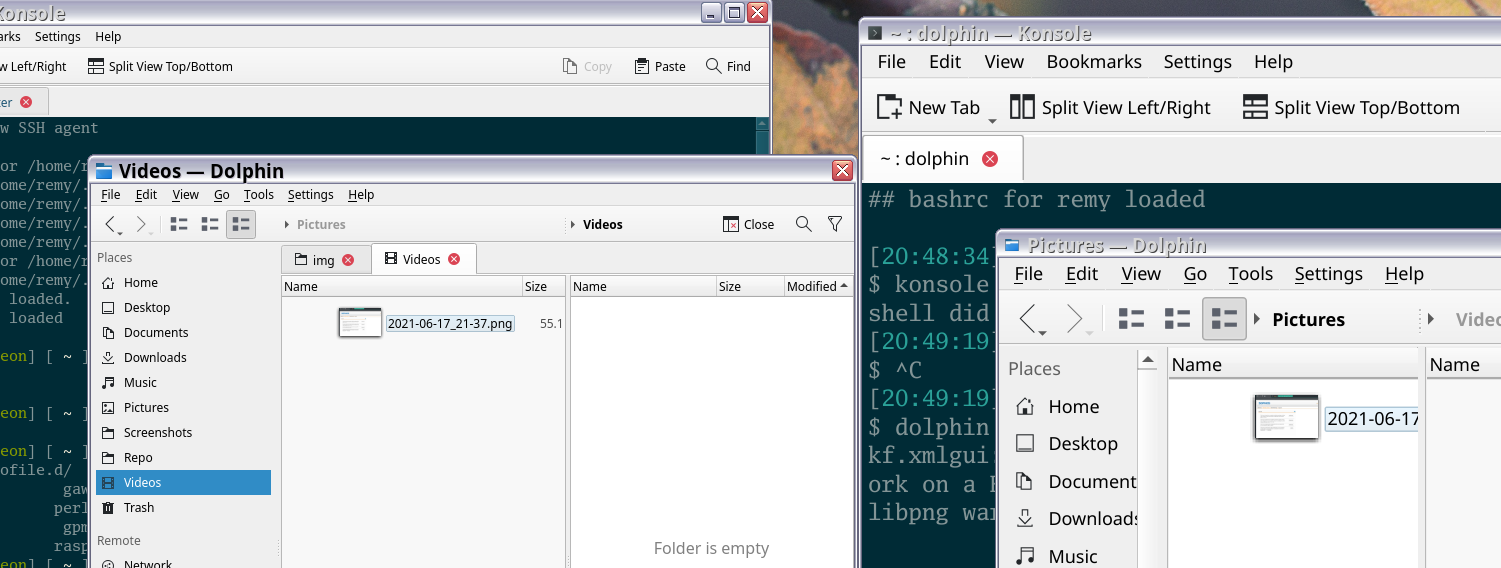Expand the breadcrumb arrow before Videos path
The height and width of the screenshot is (568, 1501).
pos(572,225)
